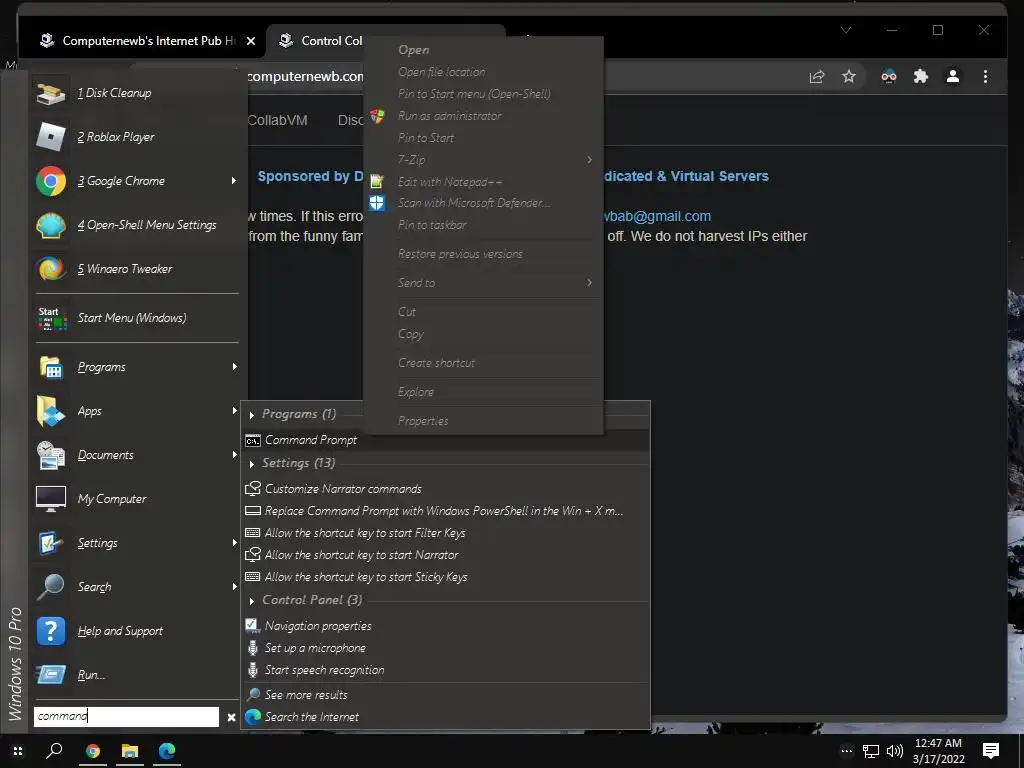Viewport: 1024px width, 768px height.
Task: Select Pin to taskbar
Action: pyautogui.click(x=483, y=225)
